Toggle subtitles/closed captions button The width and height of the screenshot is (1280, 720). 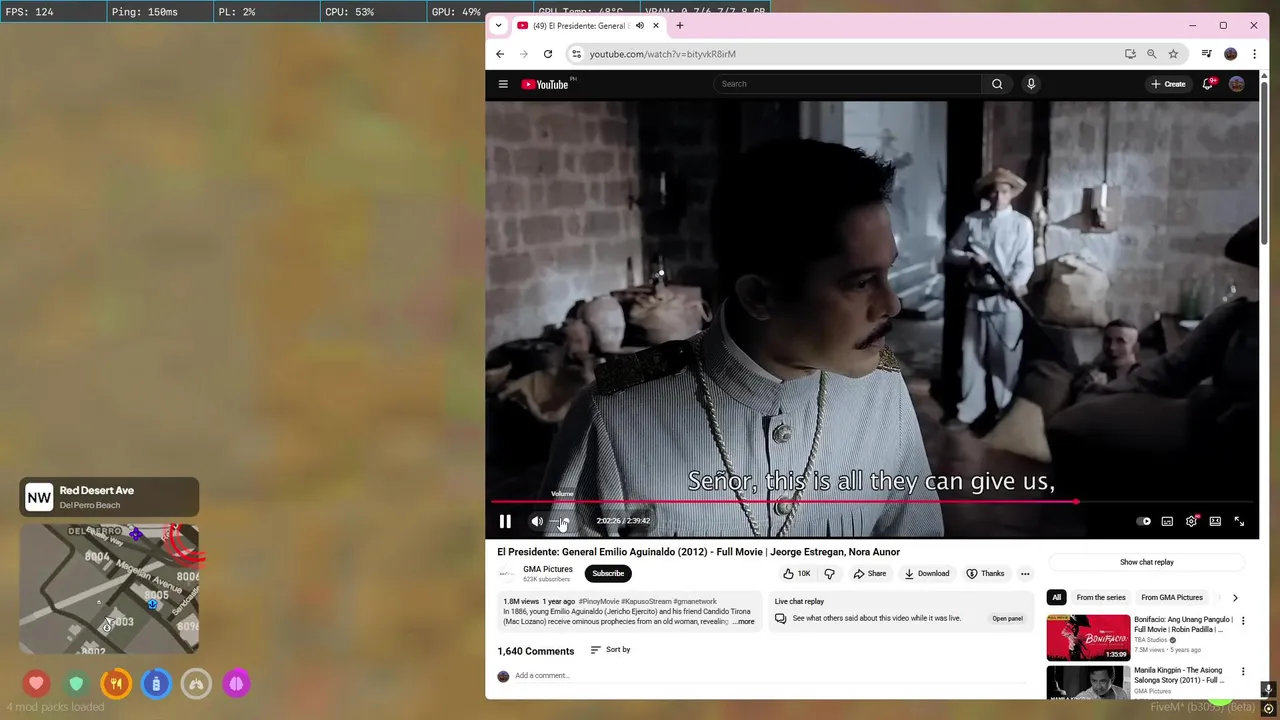tap(1167, 521)
